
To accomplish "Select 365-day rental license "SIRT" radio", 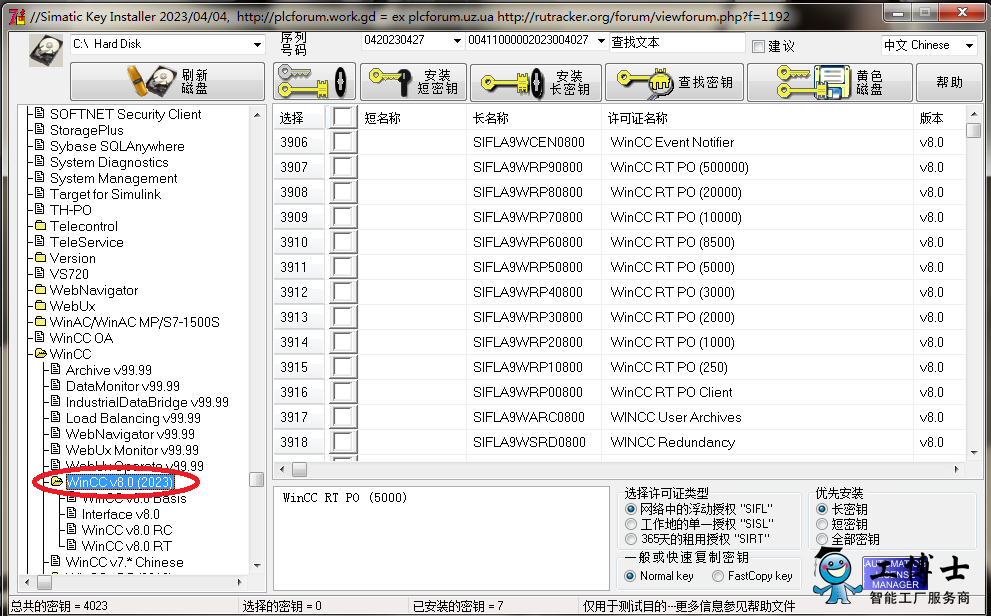I will tap(631, 540).
